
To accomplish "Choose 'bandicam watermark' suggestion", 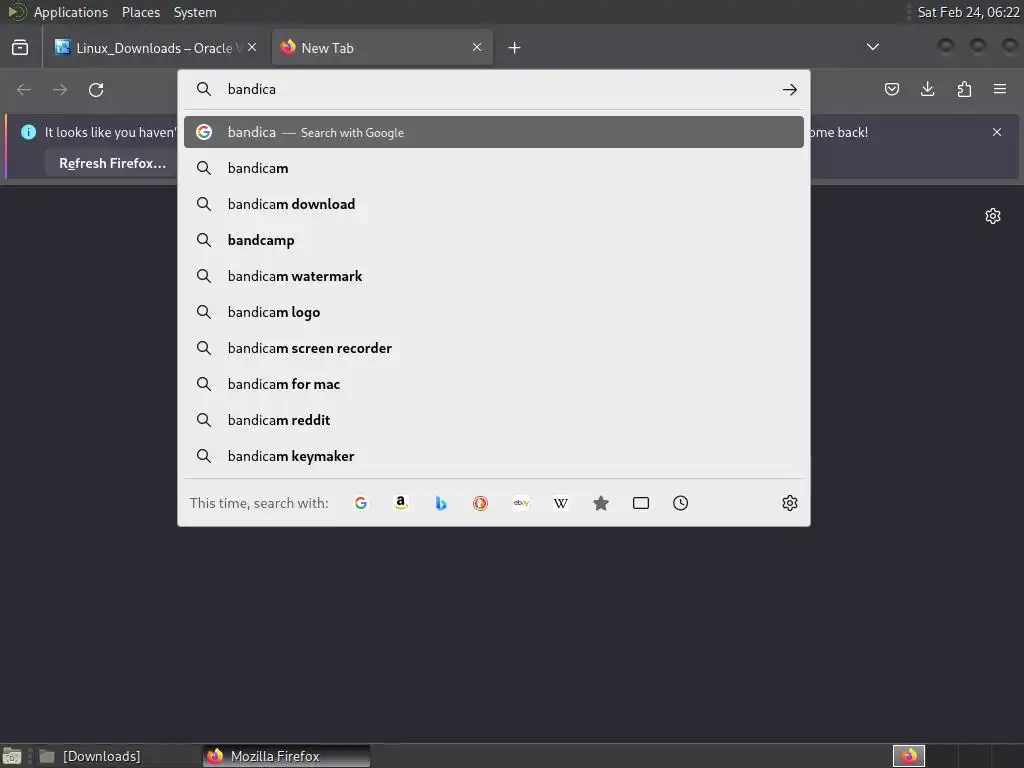I will coord(494,276).
